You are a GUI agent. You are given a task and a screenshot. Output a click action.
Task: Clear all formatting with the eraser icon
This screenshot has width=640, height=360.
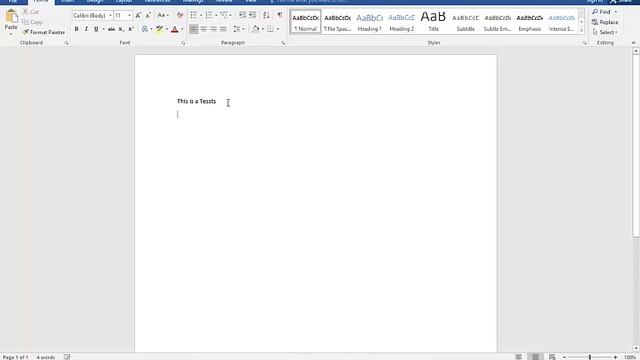(180, 16)
